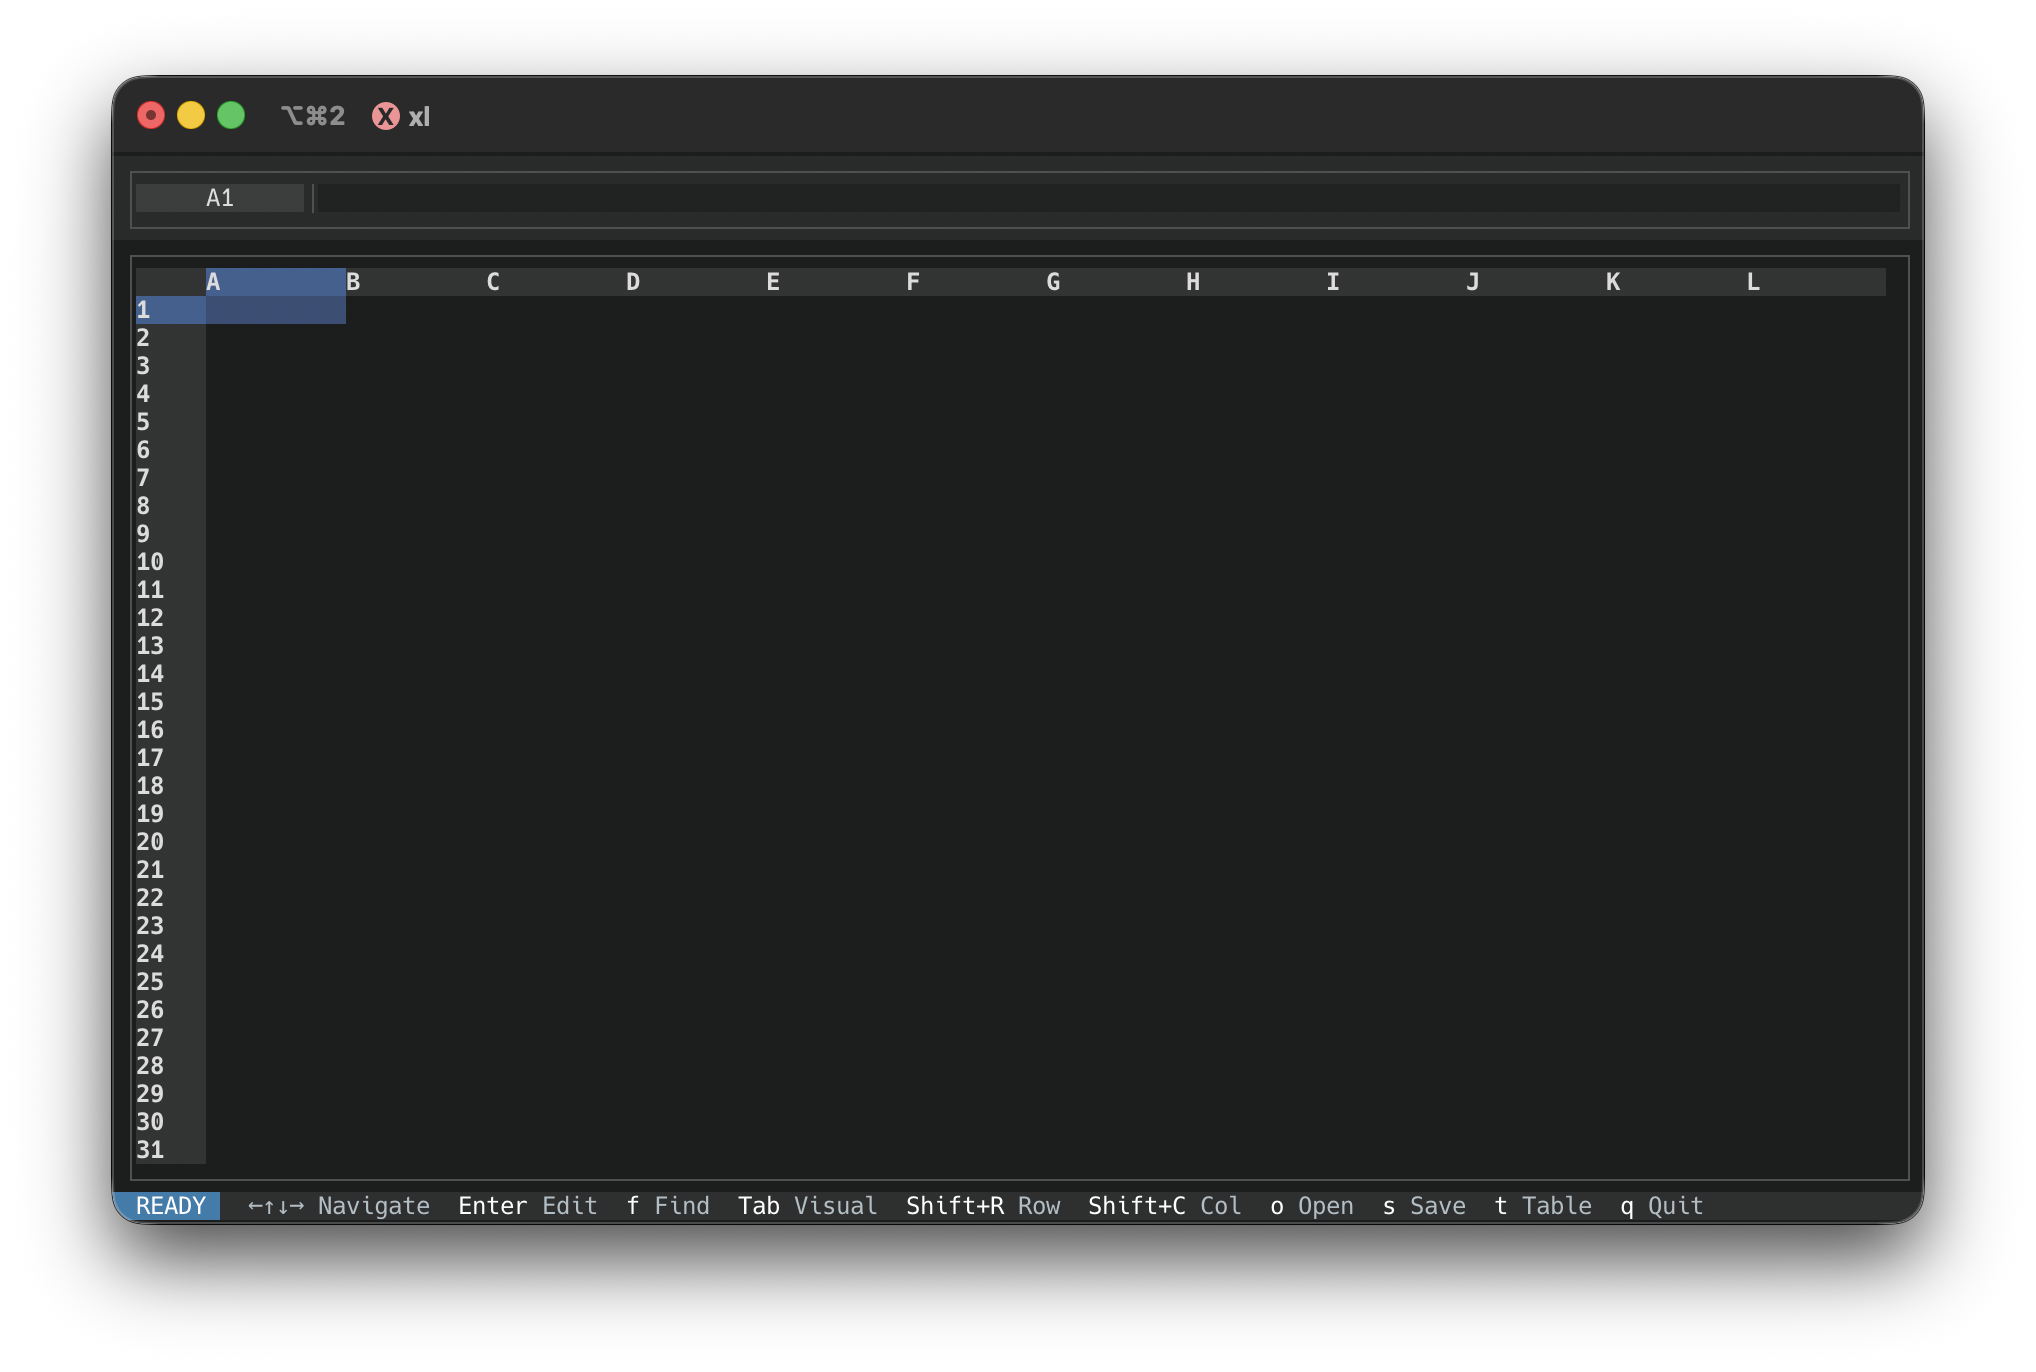
Task: Click the highlighted cell A1
Action: (276, 310)
